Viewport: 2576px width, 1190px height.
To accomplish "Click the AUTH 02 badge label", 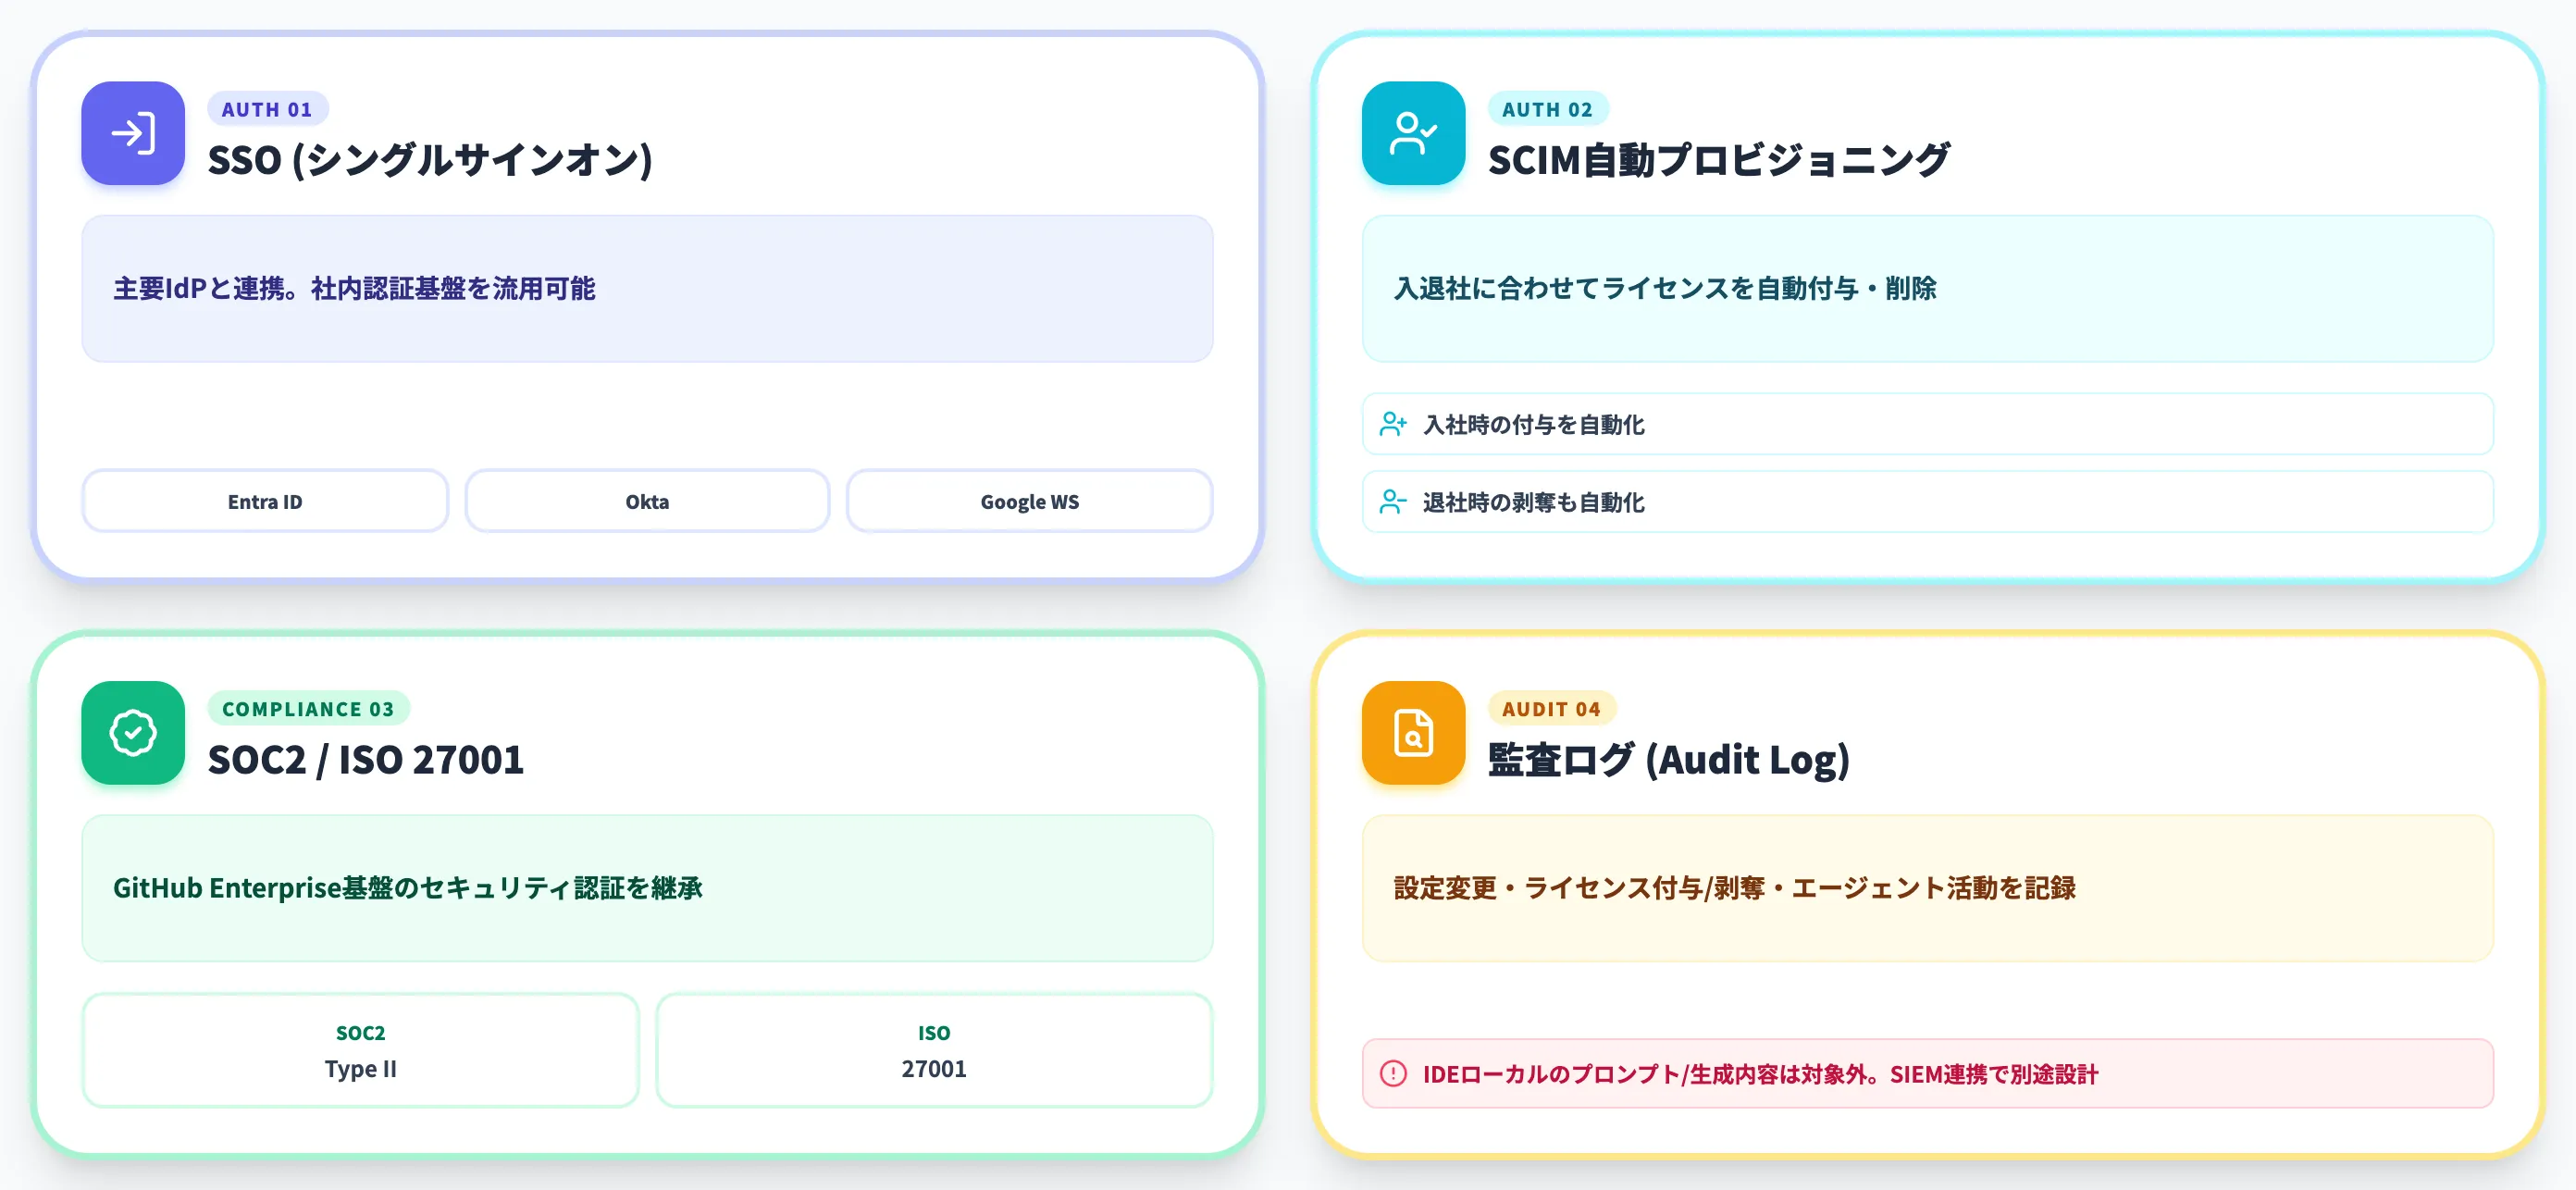I will pyautogui.click(x=1547, y=109).
